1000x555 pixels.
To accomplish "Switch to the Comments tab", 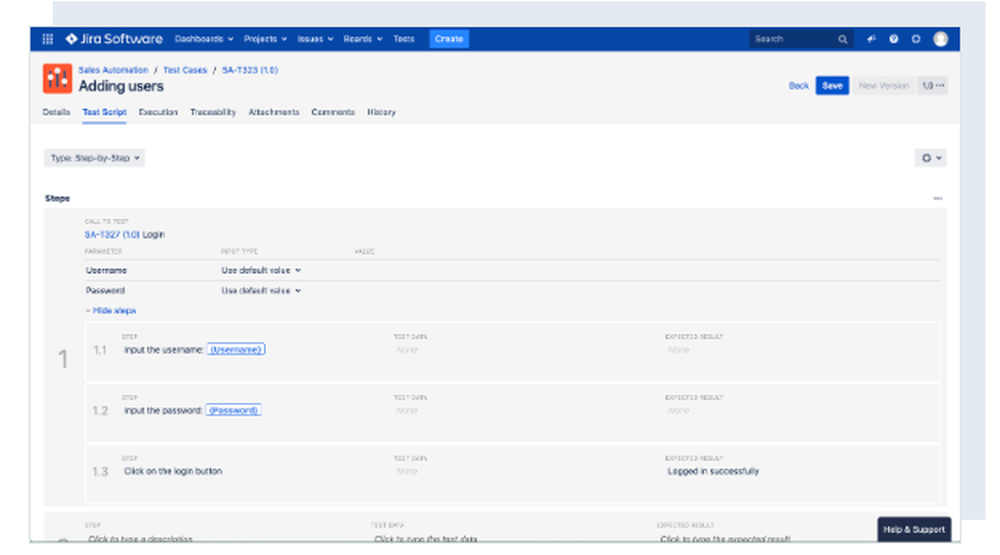I will pyautogui.click(x=333, y=112).
